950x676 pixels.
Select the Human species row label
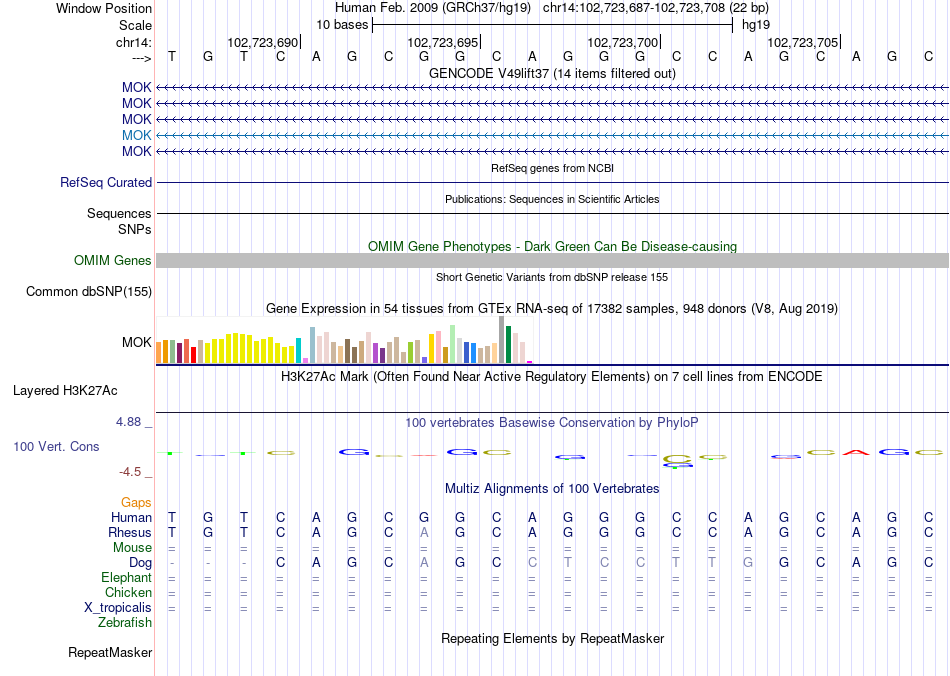click(131, 517)
